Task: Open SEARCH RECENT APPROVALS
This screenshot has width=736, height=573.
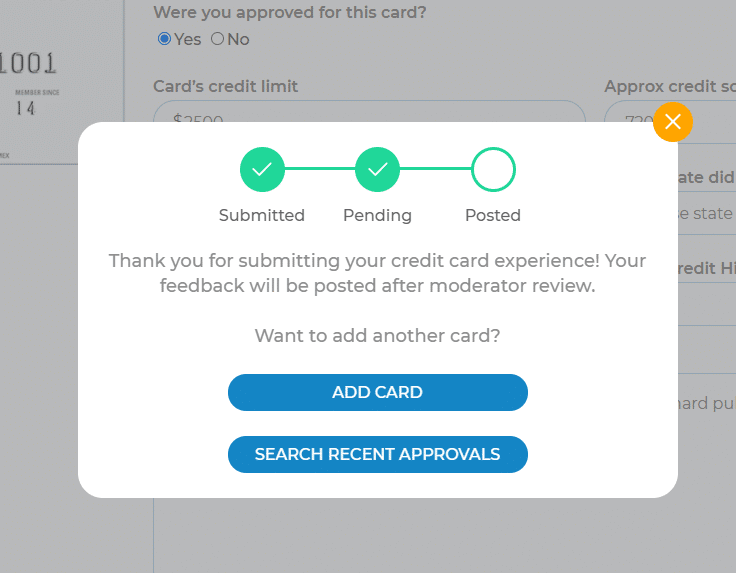Action: [377, 454]
